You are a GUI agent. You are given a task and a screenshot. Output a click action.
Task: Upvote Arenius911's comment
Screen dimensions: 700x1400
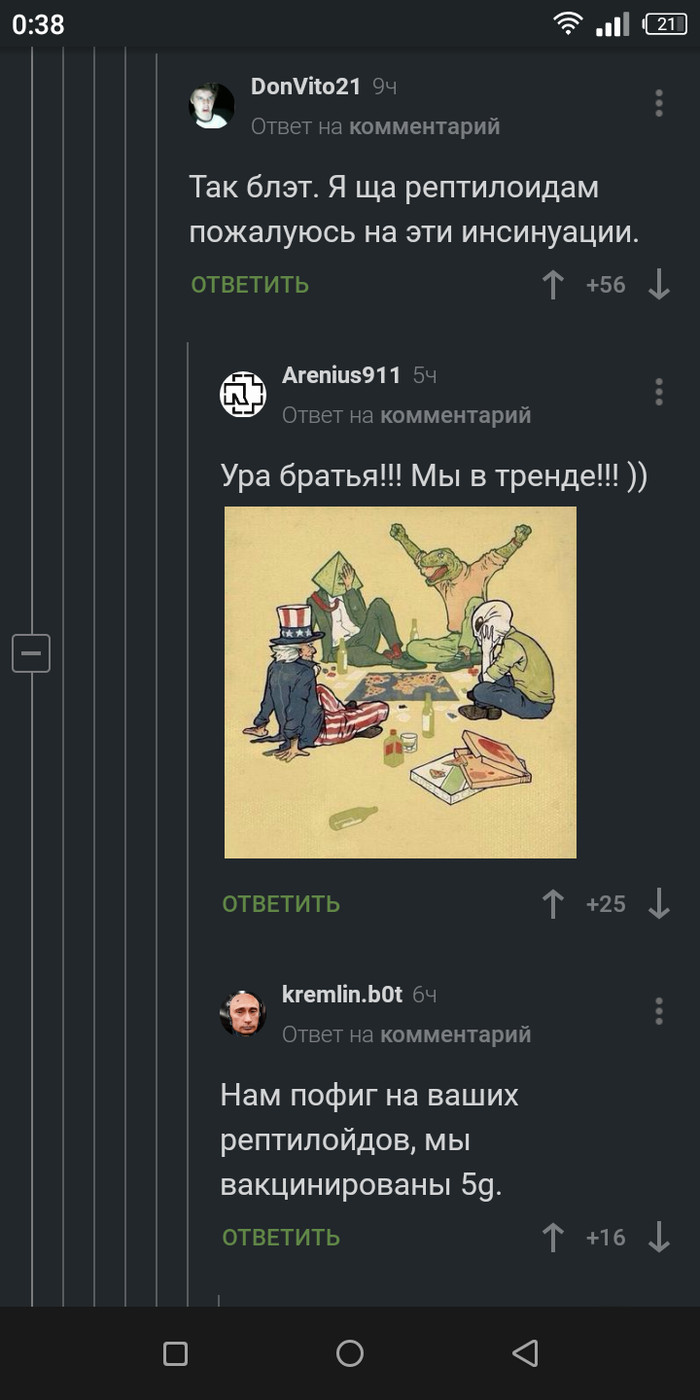click(552, 904)
